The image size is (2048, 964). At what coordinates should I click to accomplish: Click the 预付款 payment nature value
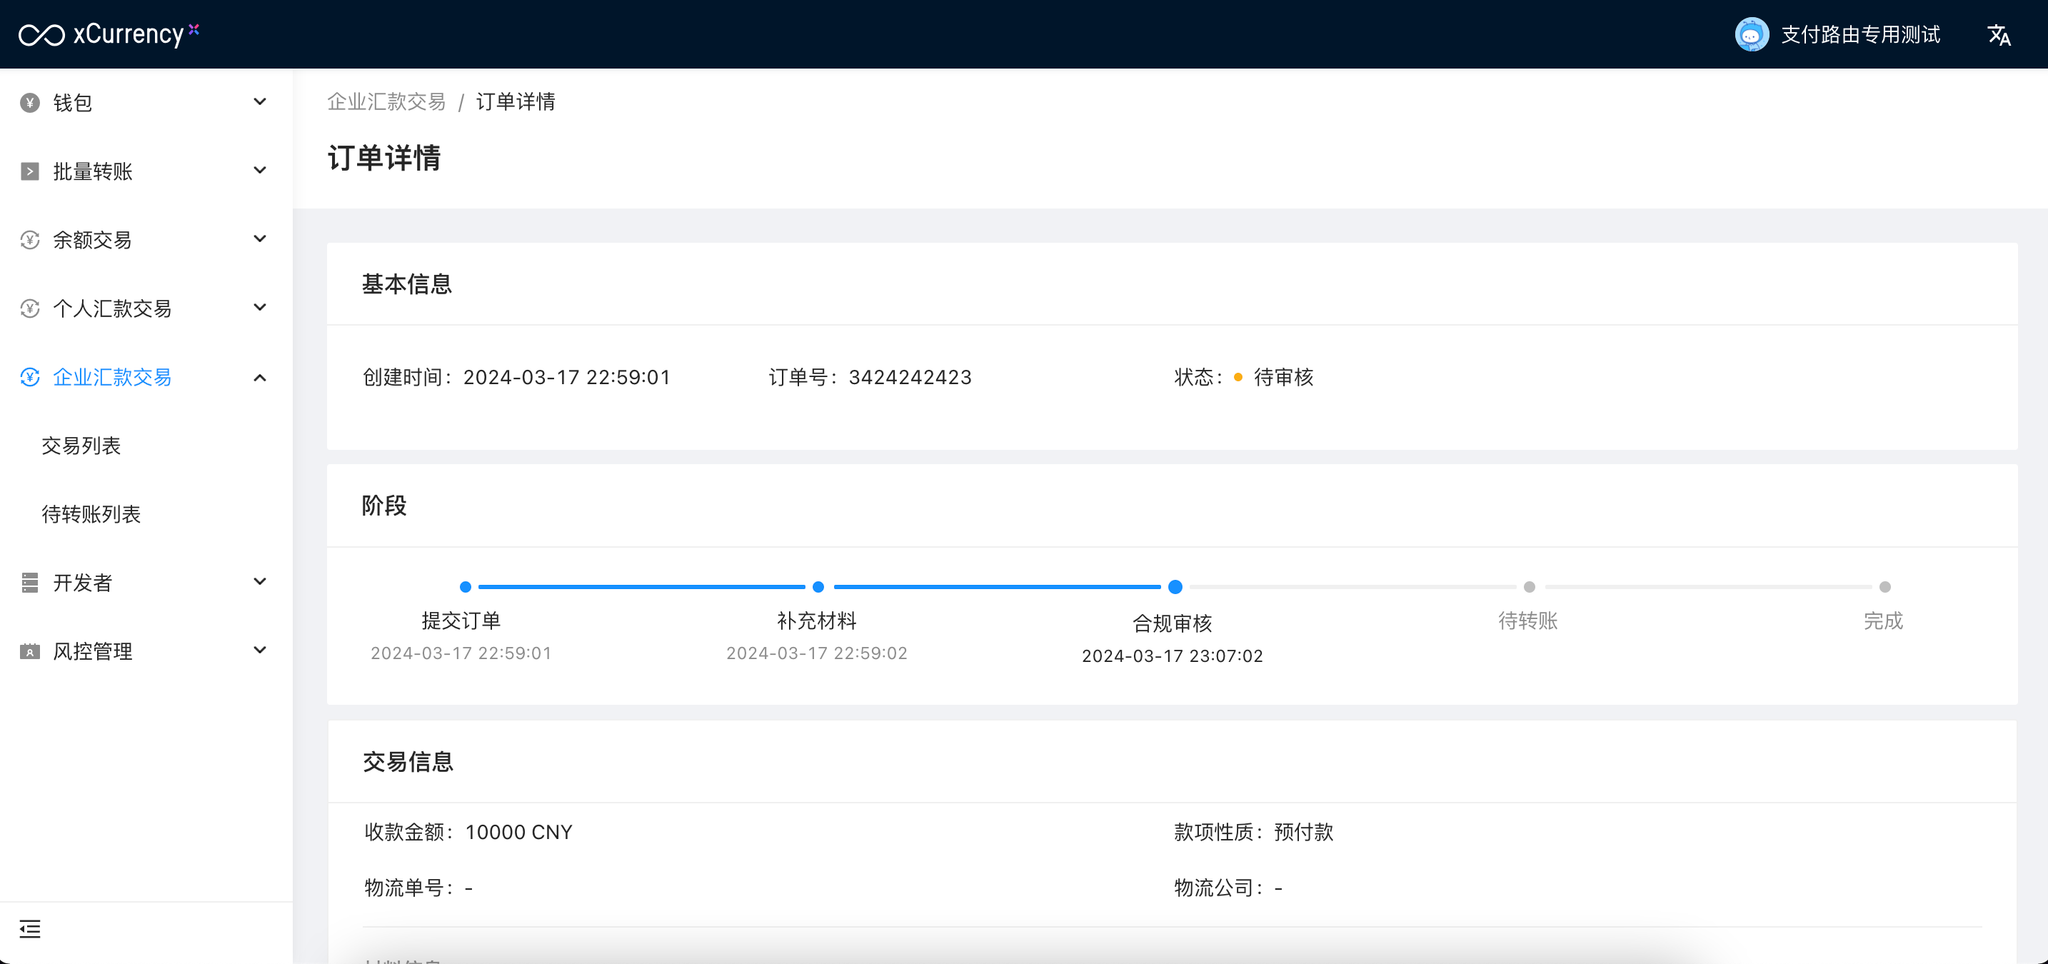click(1304, 832)
